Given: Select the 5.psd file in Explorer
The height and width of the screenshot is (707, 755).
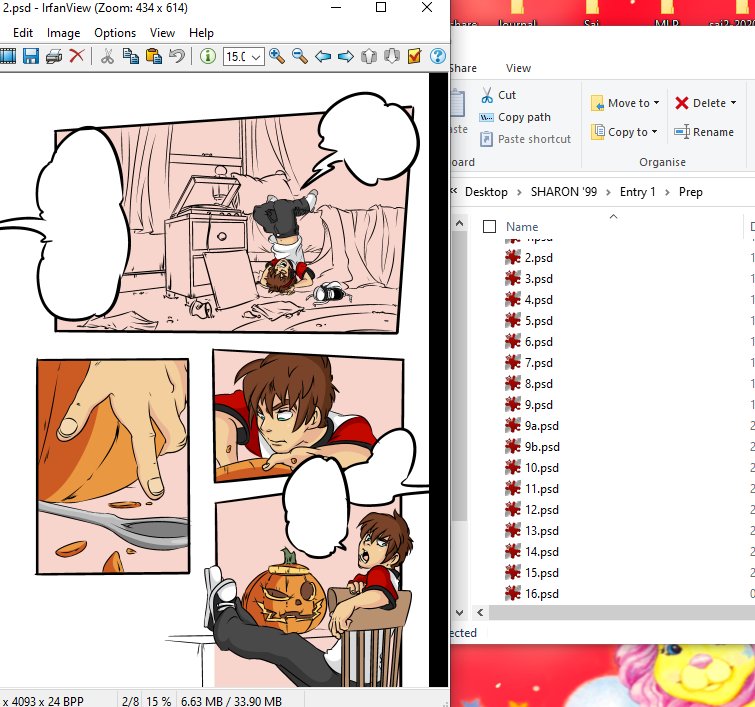Looking at the screenshot, I should tap(529, 321).
